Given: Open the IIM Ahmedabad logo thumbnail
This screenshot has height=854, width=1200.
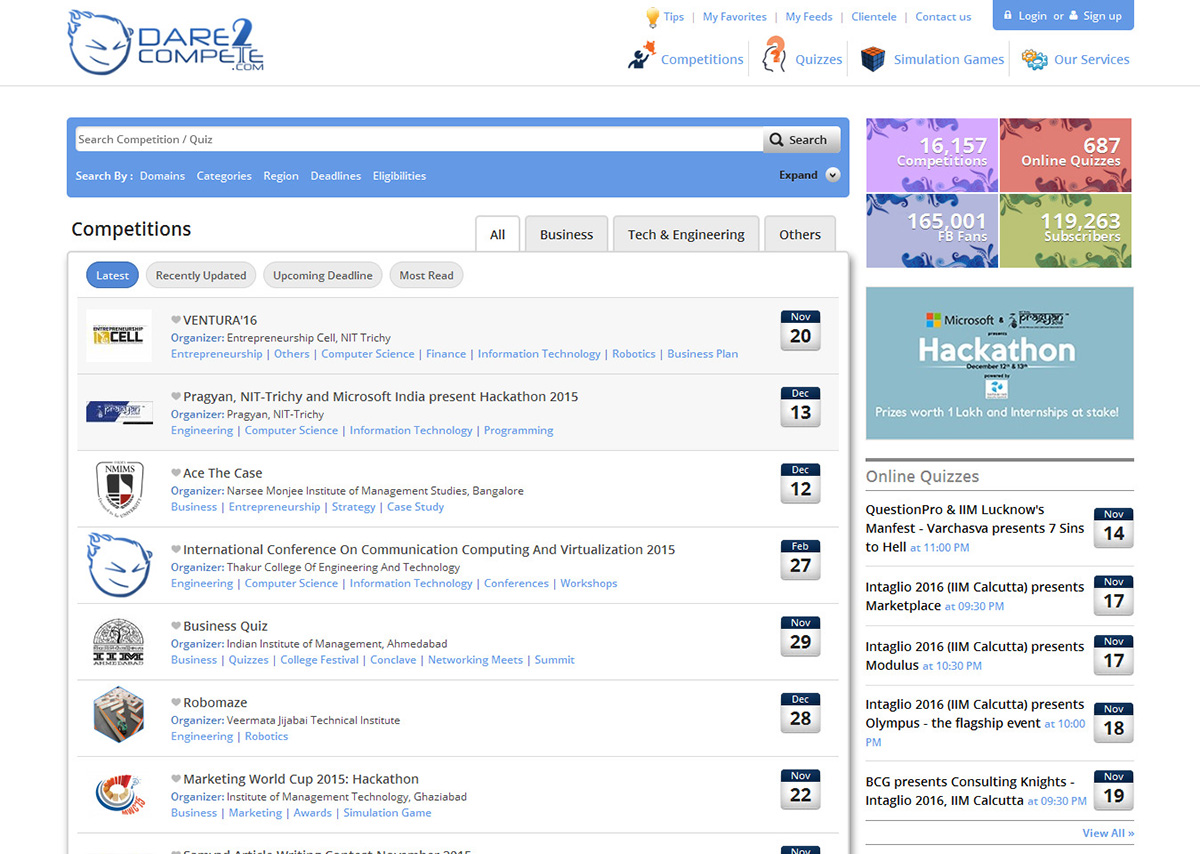Looking at the screenshot, I should [119, 642].
